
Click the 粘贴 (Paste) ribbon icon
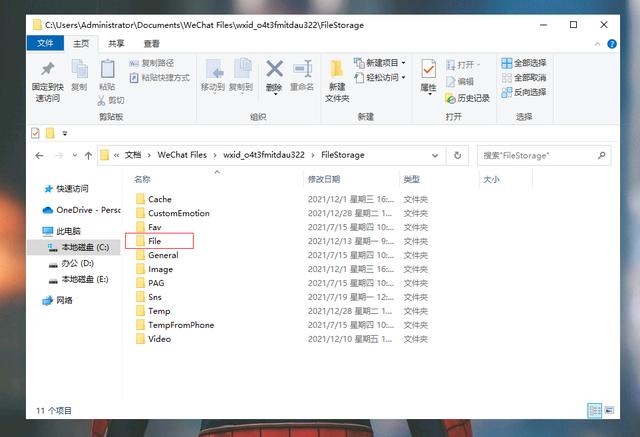pyautogui.click(x=107, y=71)
